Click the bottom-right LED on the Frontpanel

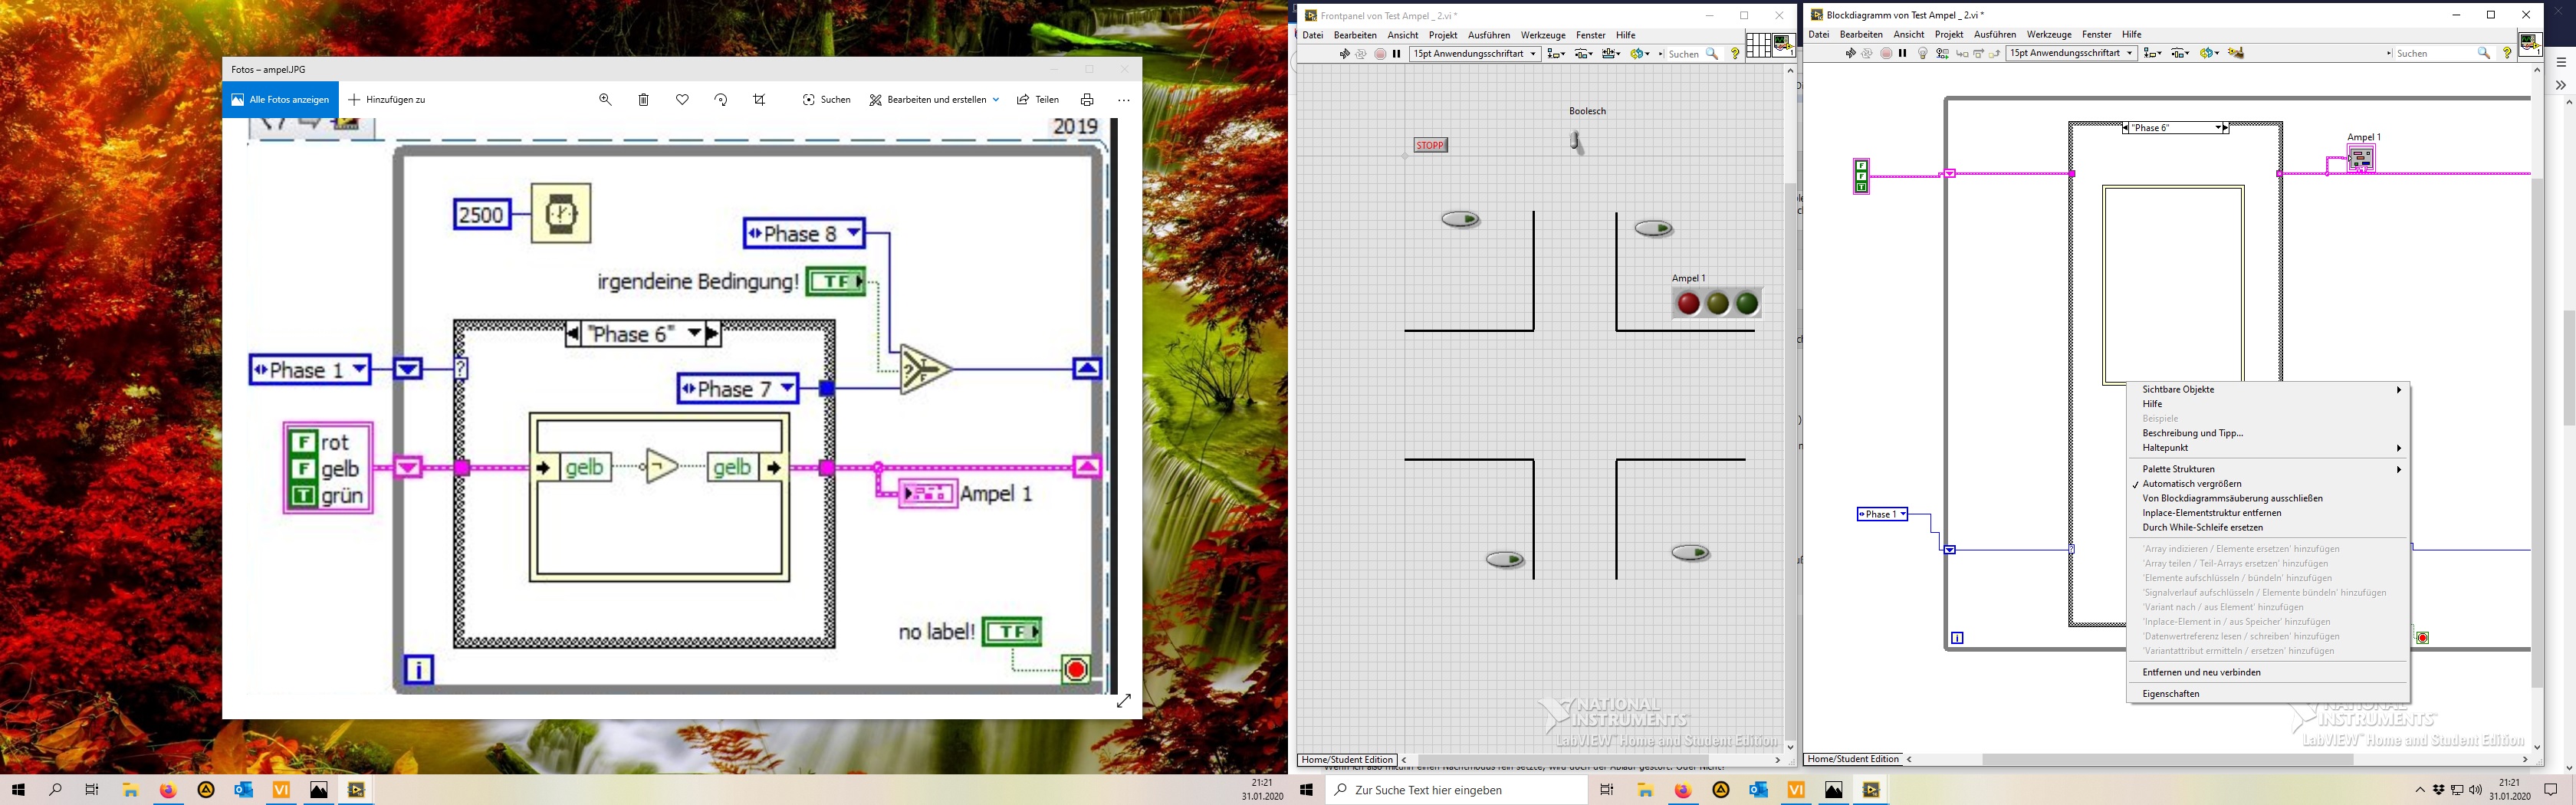(1691, 553)
